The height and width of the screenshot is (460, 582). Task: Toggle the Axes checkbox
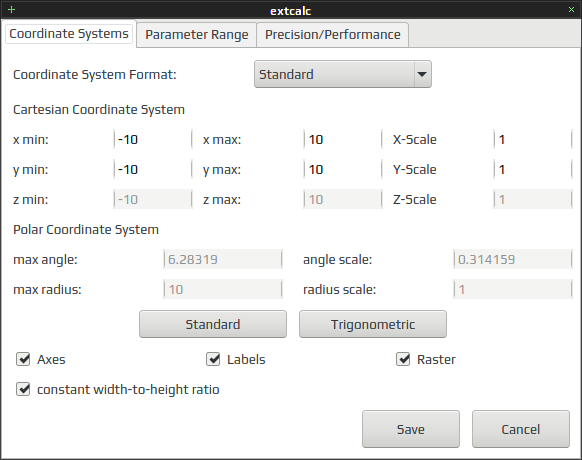(23, 359)
